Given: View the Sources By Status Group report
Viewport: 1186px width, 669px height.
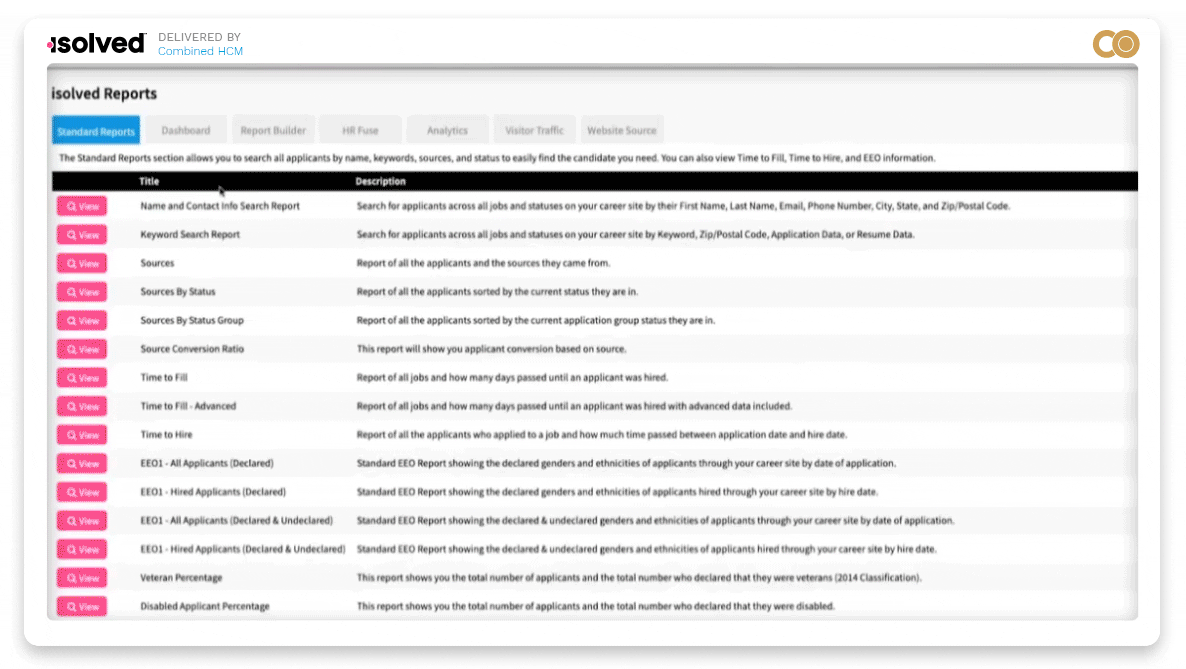Looking at the screenshot, I should [x=82, y=320].
